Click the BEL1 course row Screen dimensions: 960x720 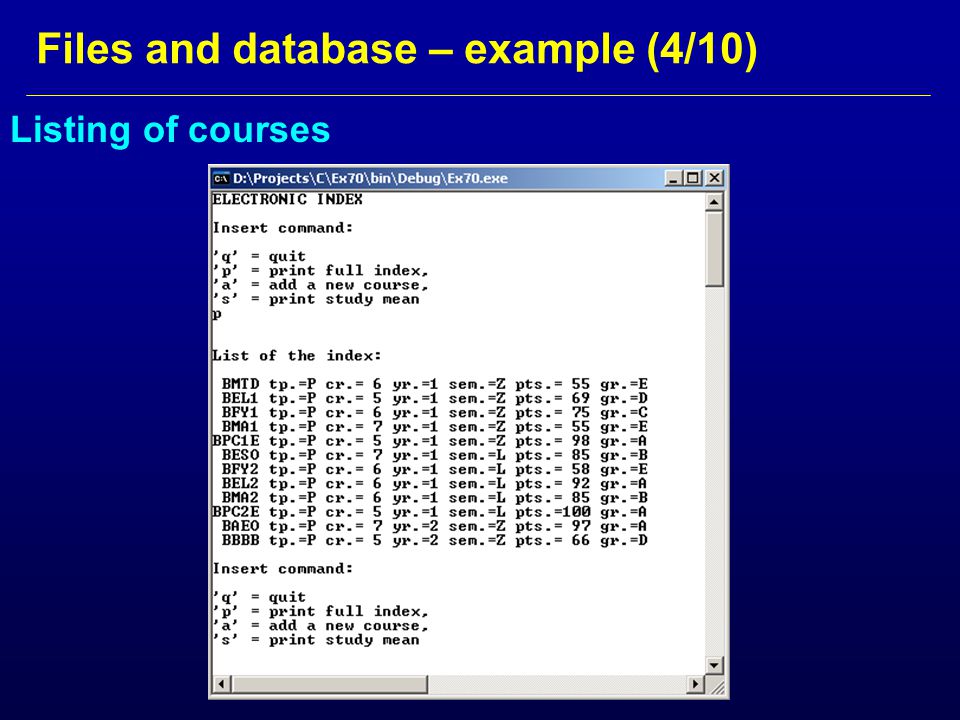pyautogui.click(x=434, y=398)
